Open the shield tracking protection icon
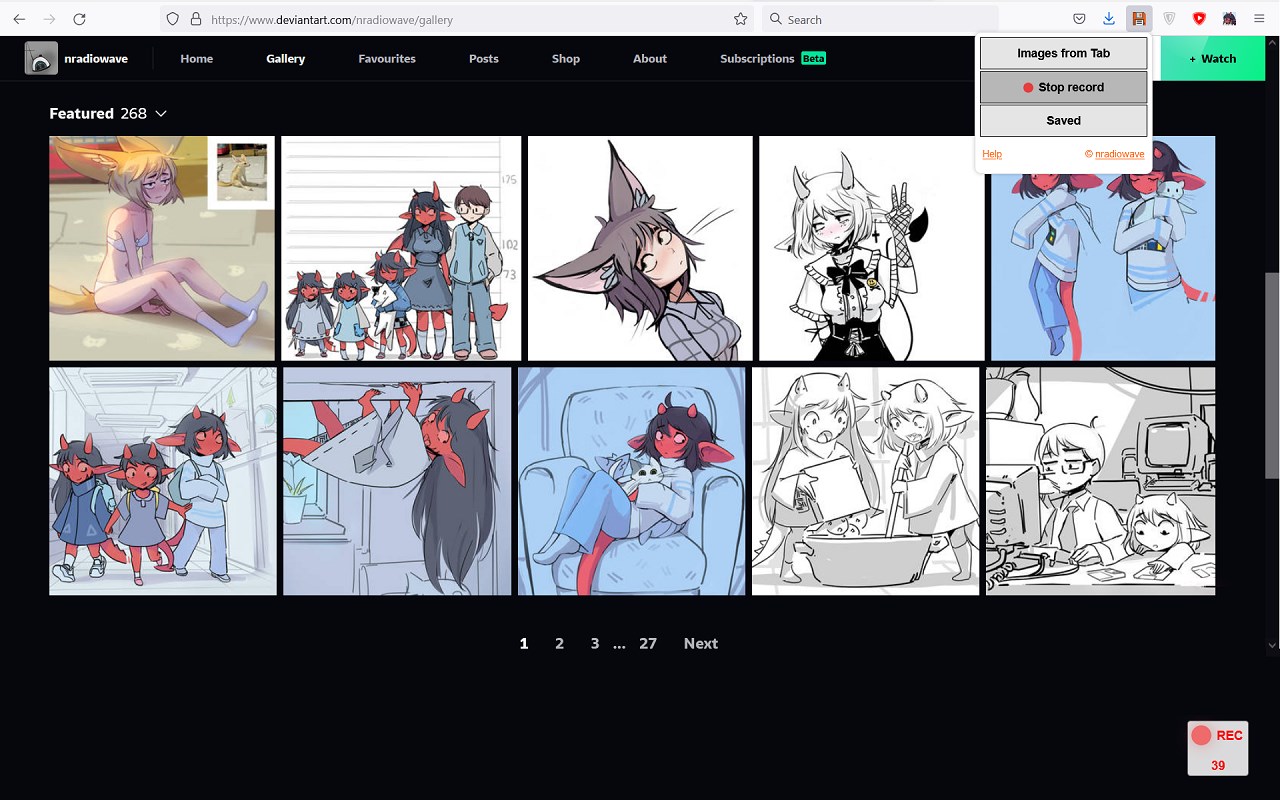1280x800 pixels. click(173, 19)
